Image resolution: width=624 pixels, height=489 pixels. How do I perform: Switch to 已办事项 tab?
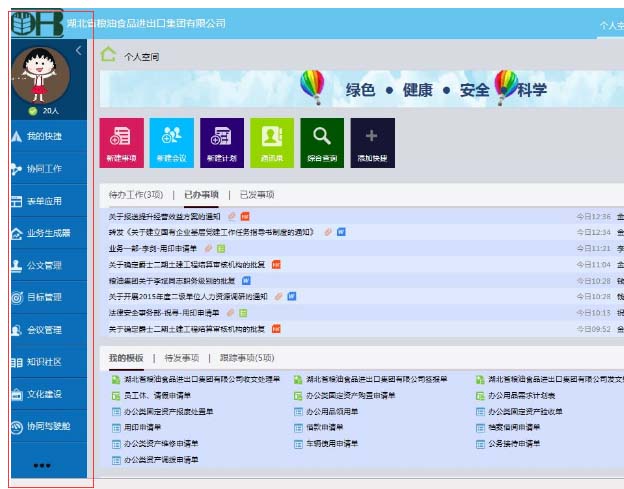(201, 195)
